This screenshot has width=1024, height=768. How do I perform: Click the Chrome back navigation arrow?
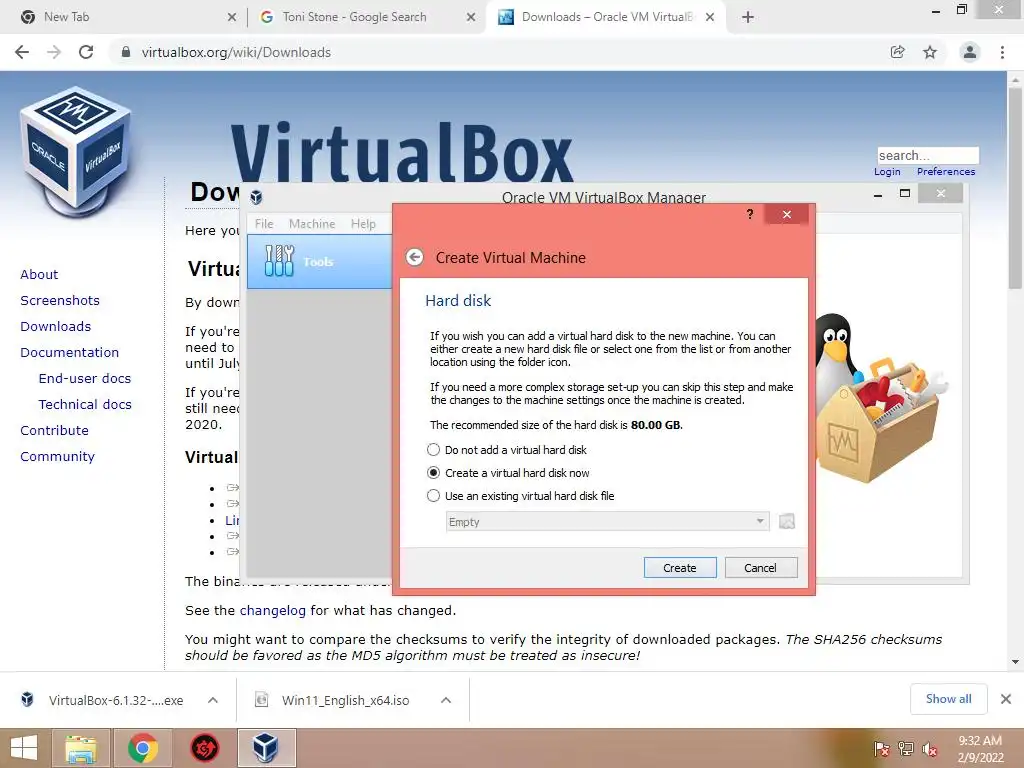click(22, 52)
